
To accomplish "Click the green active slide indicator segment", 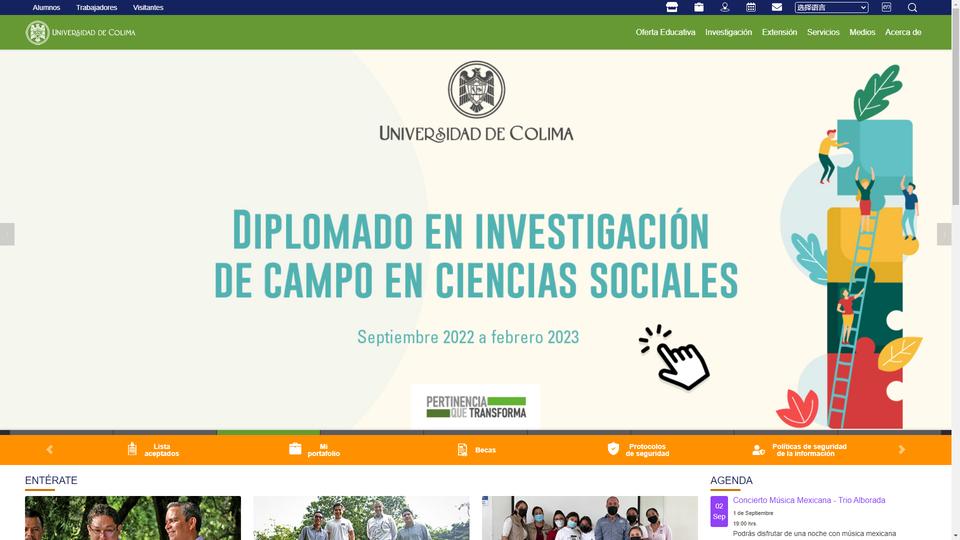I will 268,432.
